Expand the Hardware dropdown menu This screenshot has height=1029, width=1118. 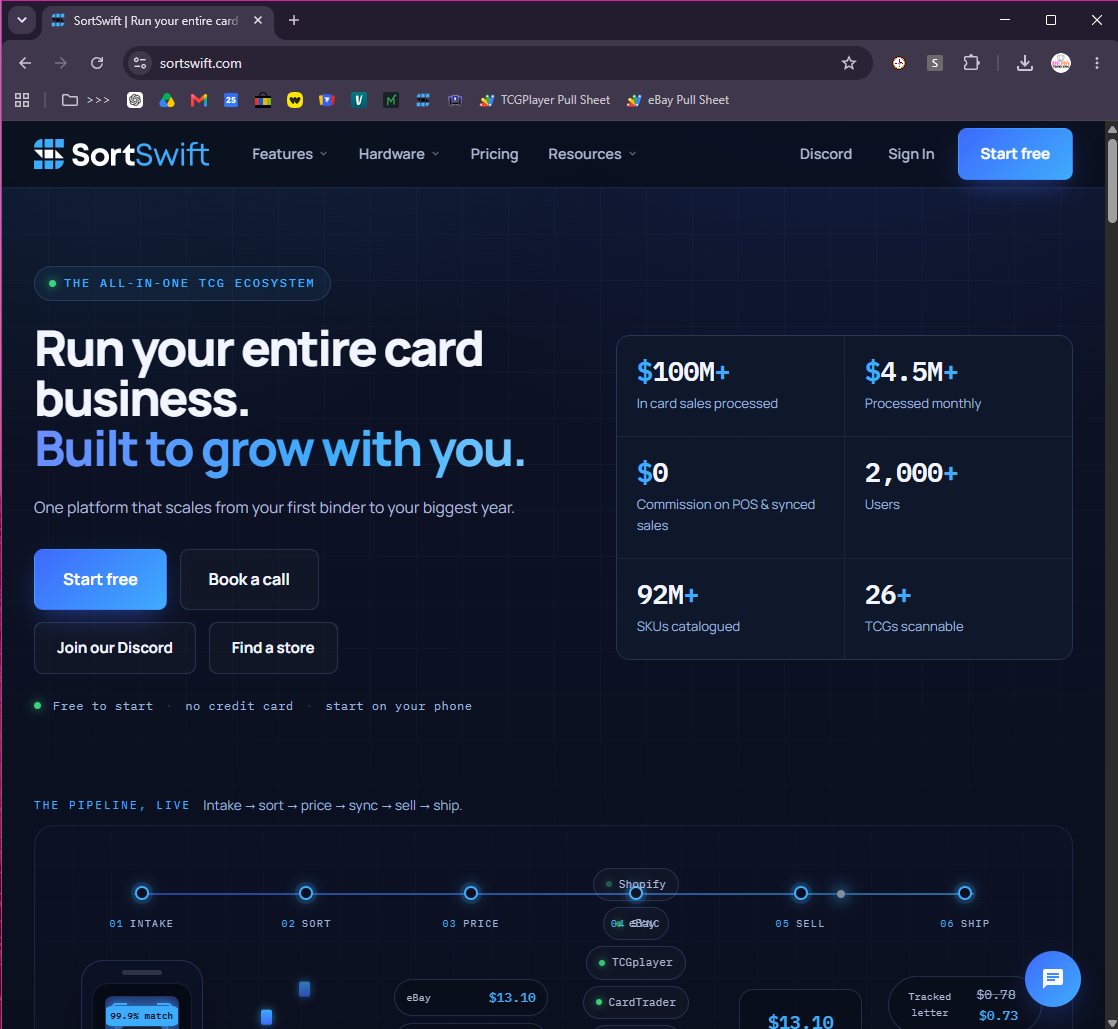pyautogui.click(x=399, y=154)
